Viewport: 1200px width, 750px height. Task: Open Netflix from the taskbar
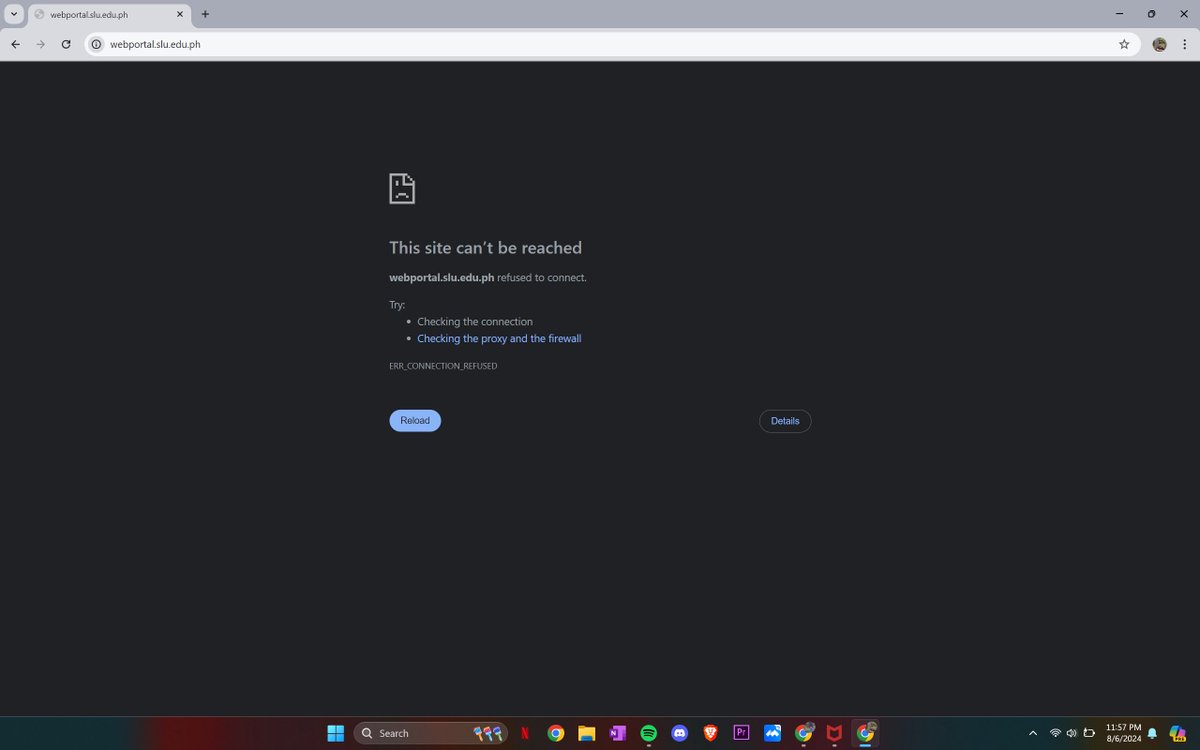tap(525, 733)
